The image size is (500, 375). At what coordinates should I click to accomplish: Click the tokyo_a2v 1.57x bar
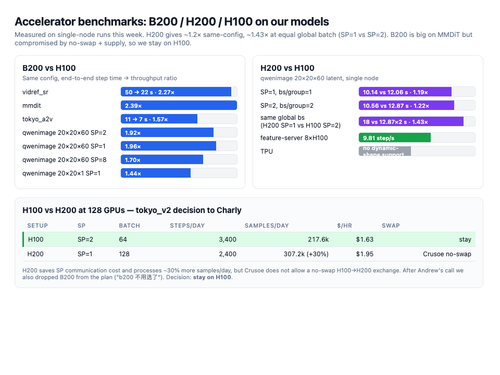(x=159, y=119)
